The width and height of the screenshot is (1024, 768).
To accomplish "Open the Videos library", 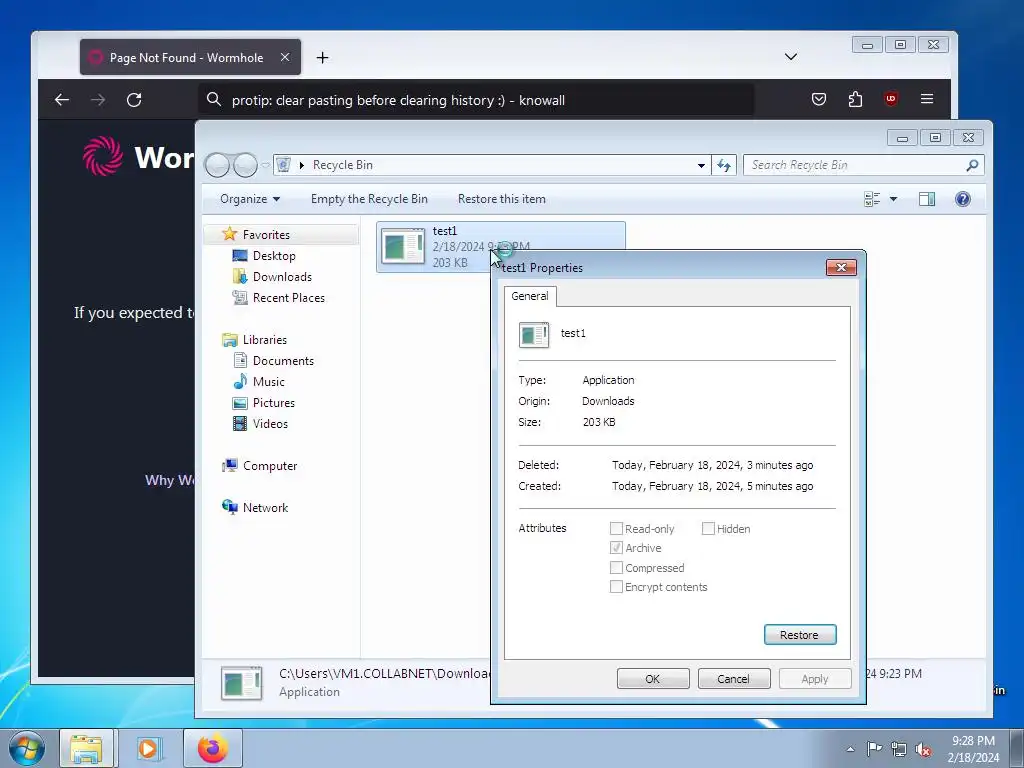I will coord(270,424).
